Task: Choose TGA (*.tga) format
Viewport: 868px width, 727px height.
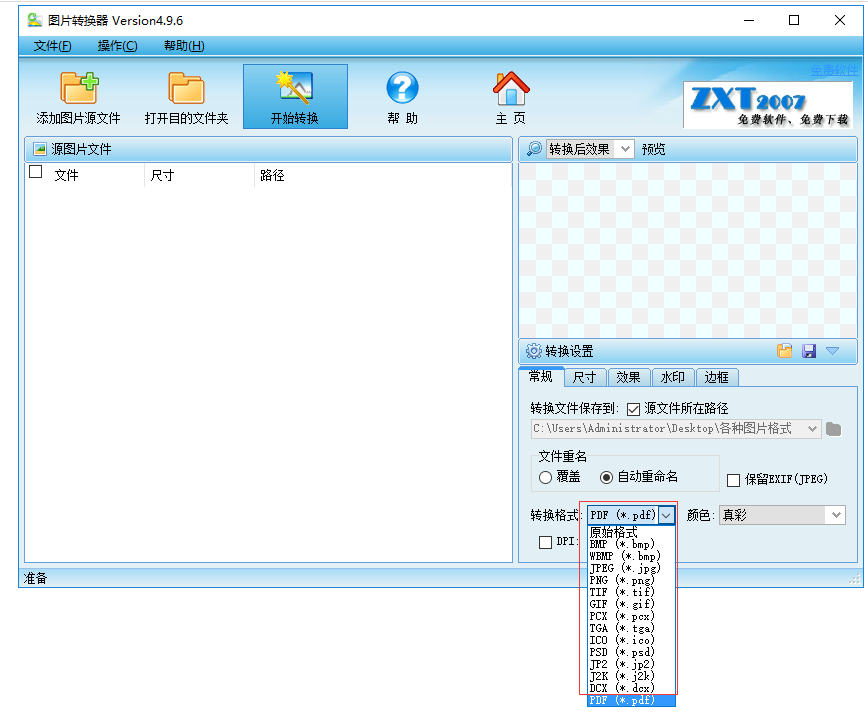Action: coord(631,628)
